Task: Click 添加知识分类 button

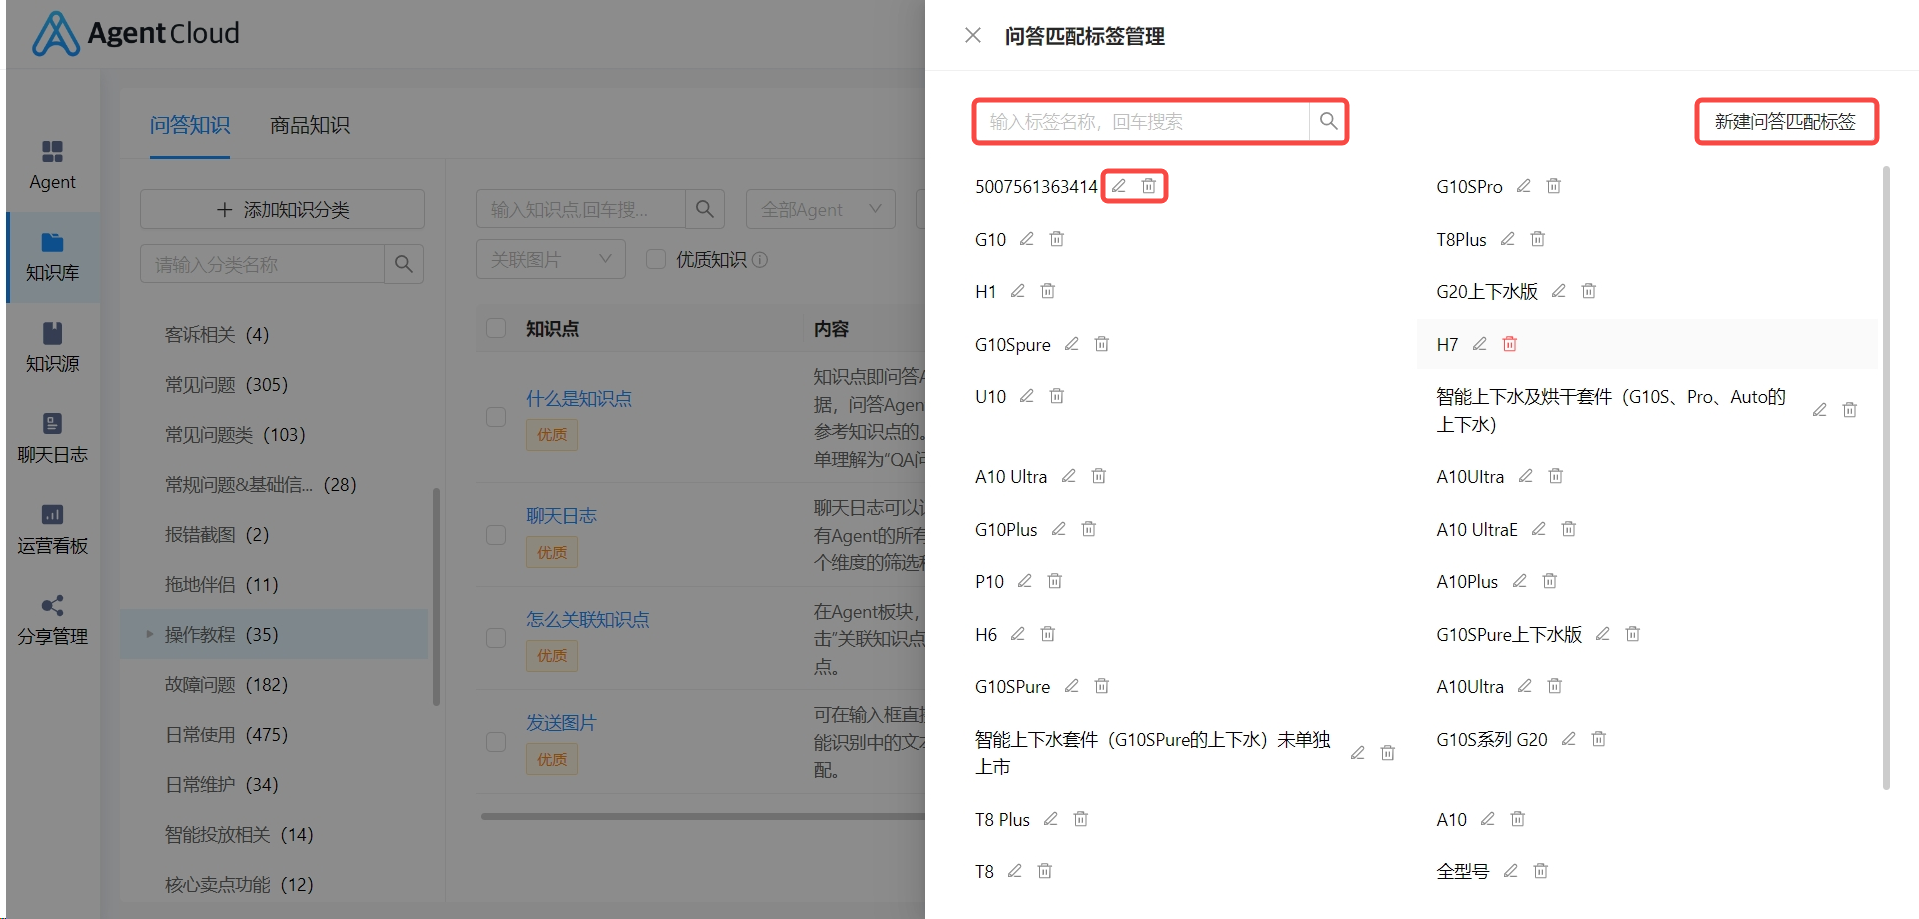Action: pyautogui.click(x=282, y=209)
